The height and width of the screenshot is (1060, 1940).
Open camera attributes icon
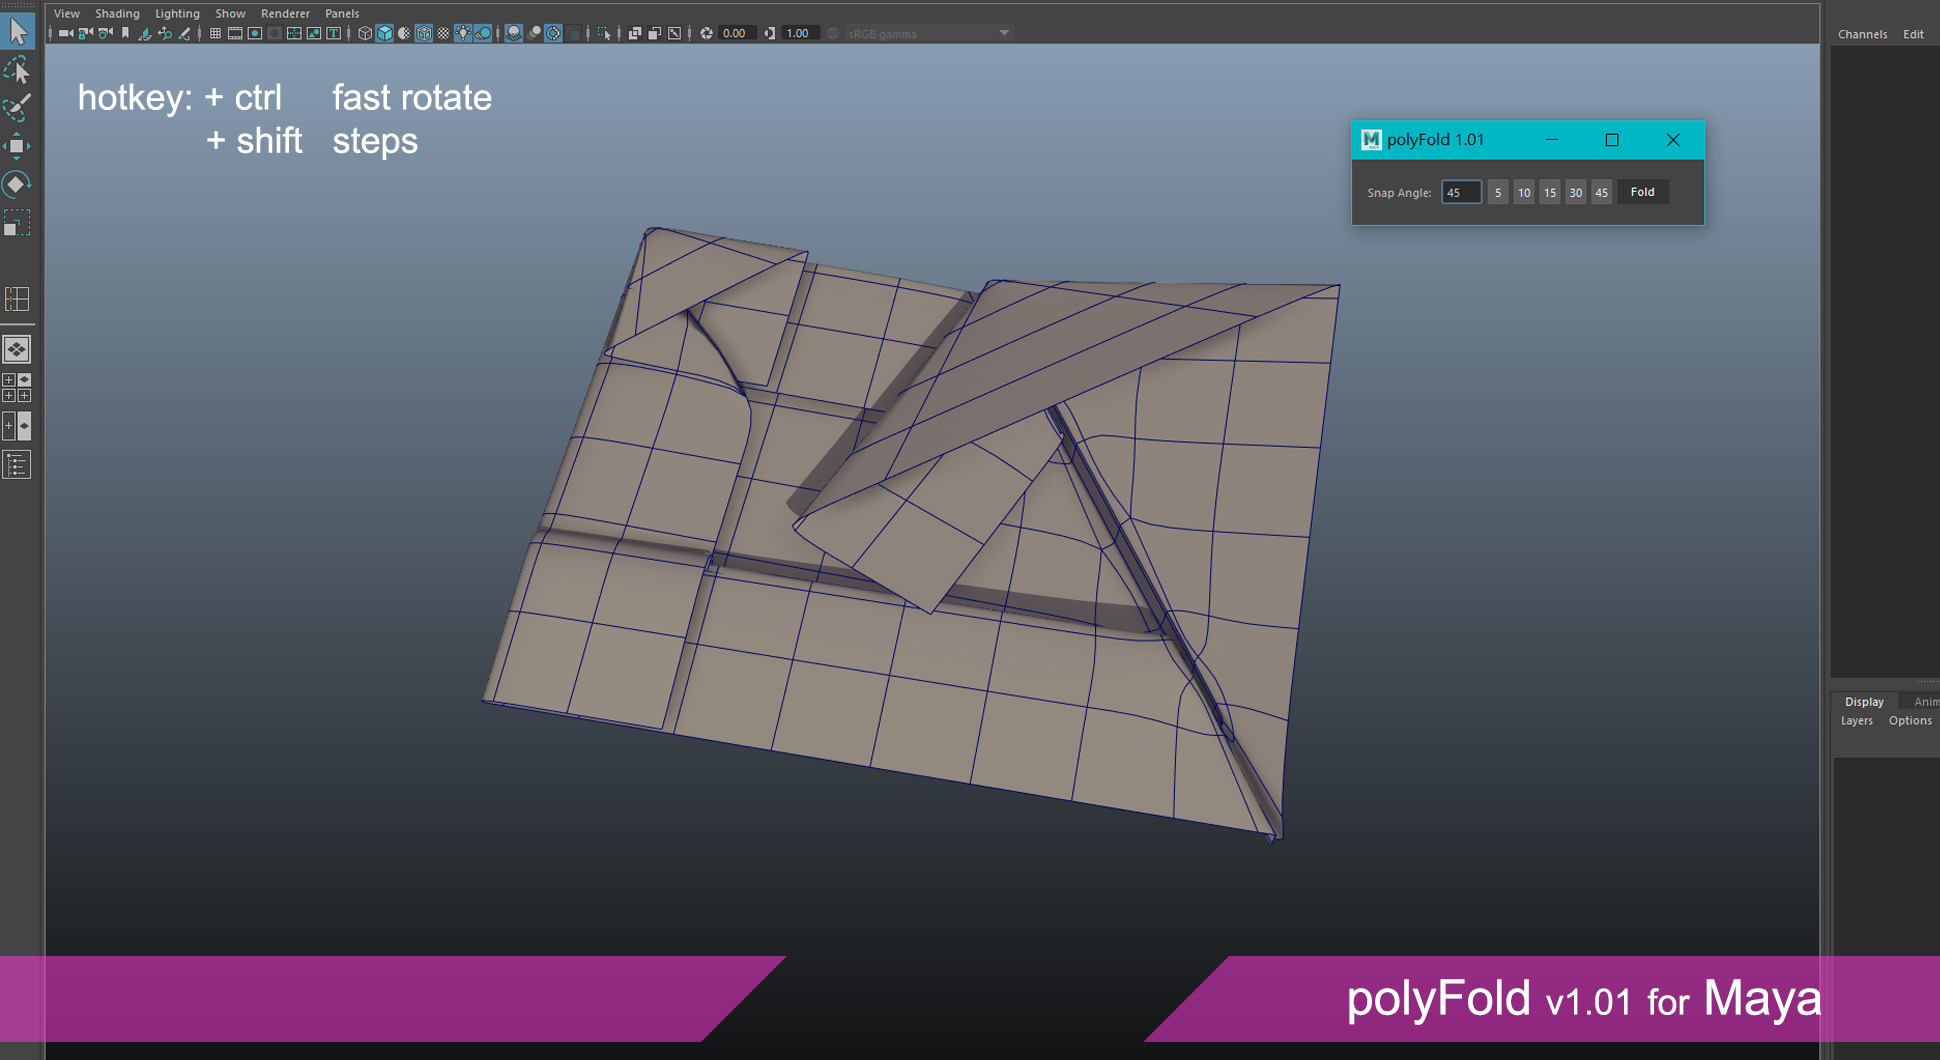(105, 33)
